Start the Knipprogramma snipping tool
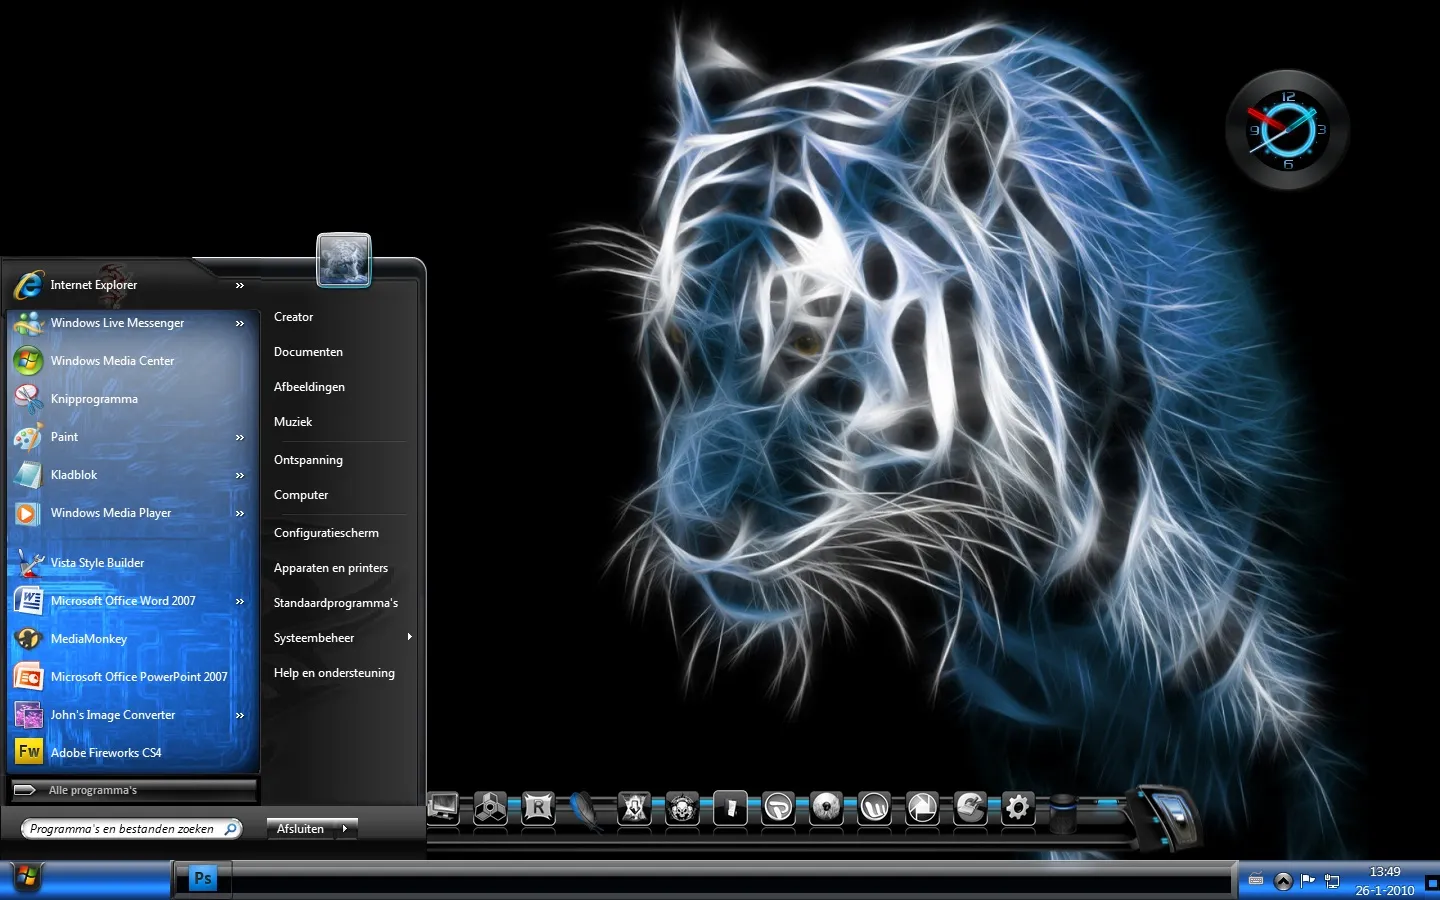Screen dimensions: 1440x900 coord(130,399)
